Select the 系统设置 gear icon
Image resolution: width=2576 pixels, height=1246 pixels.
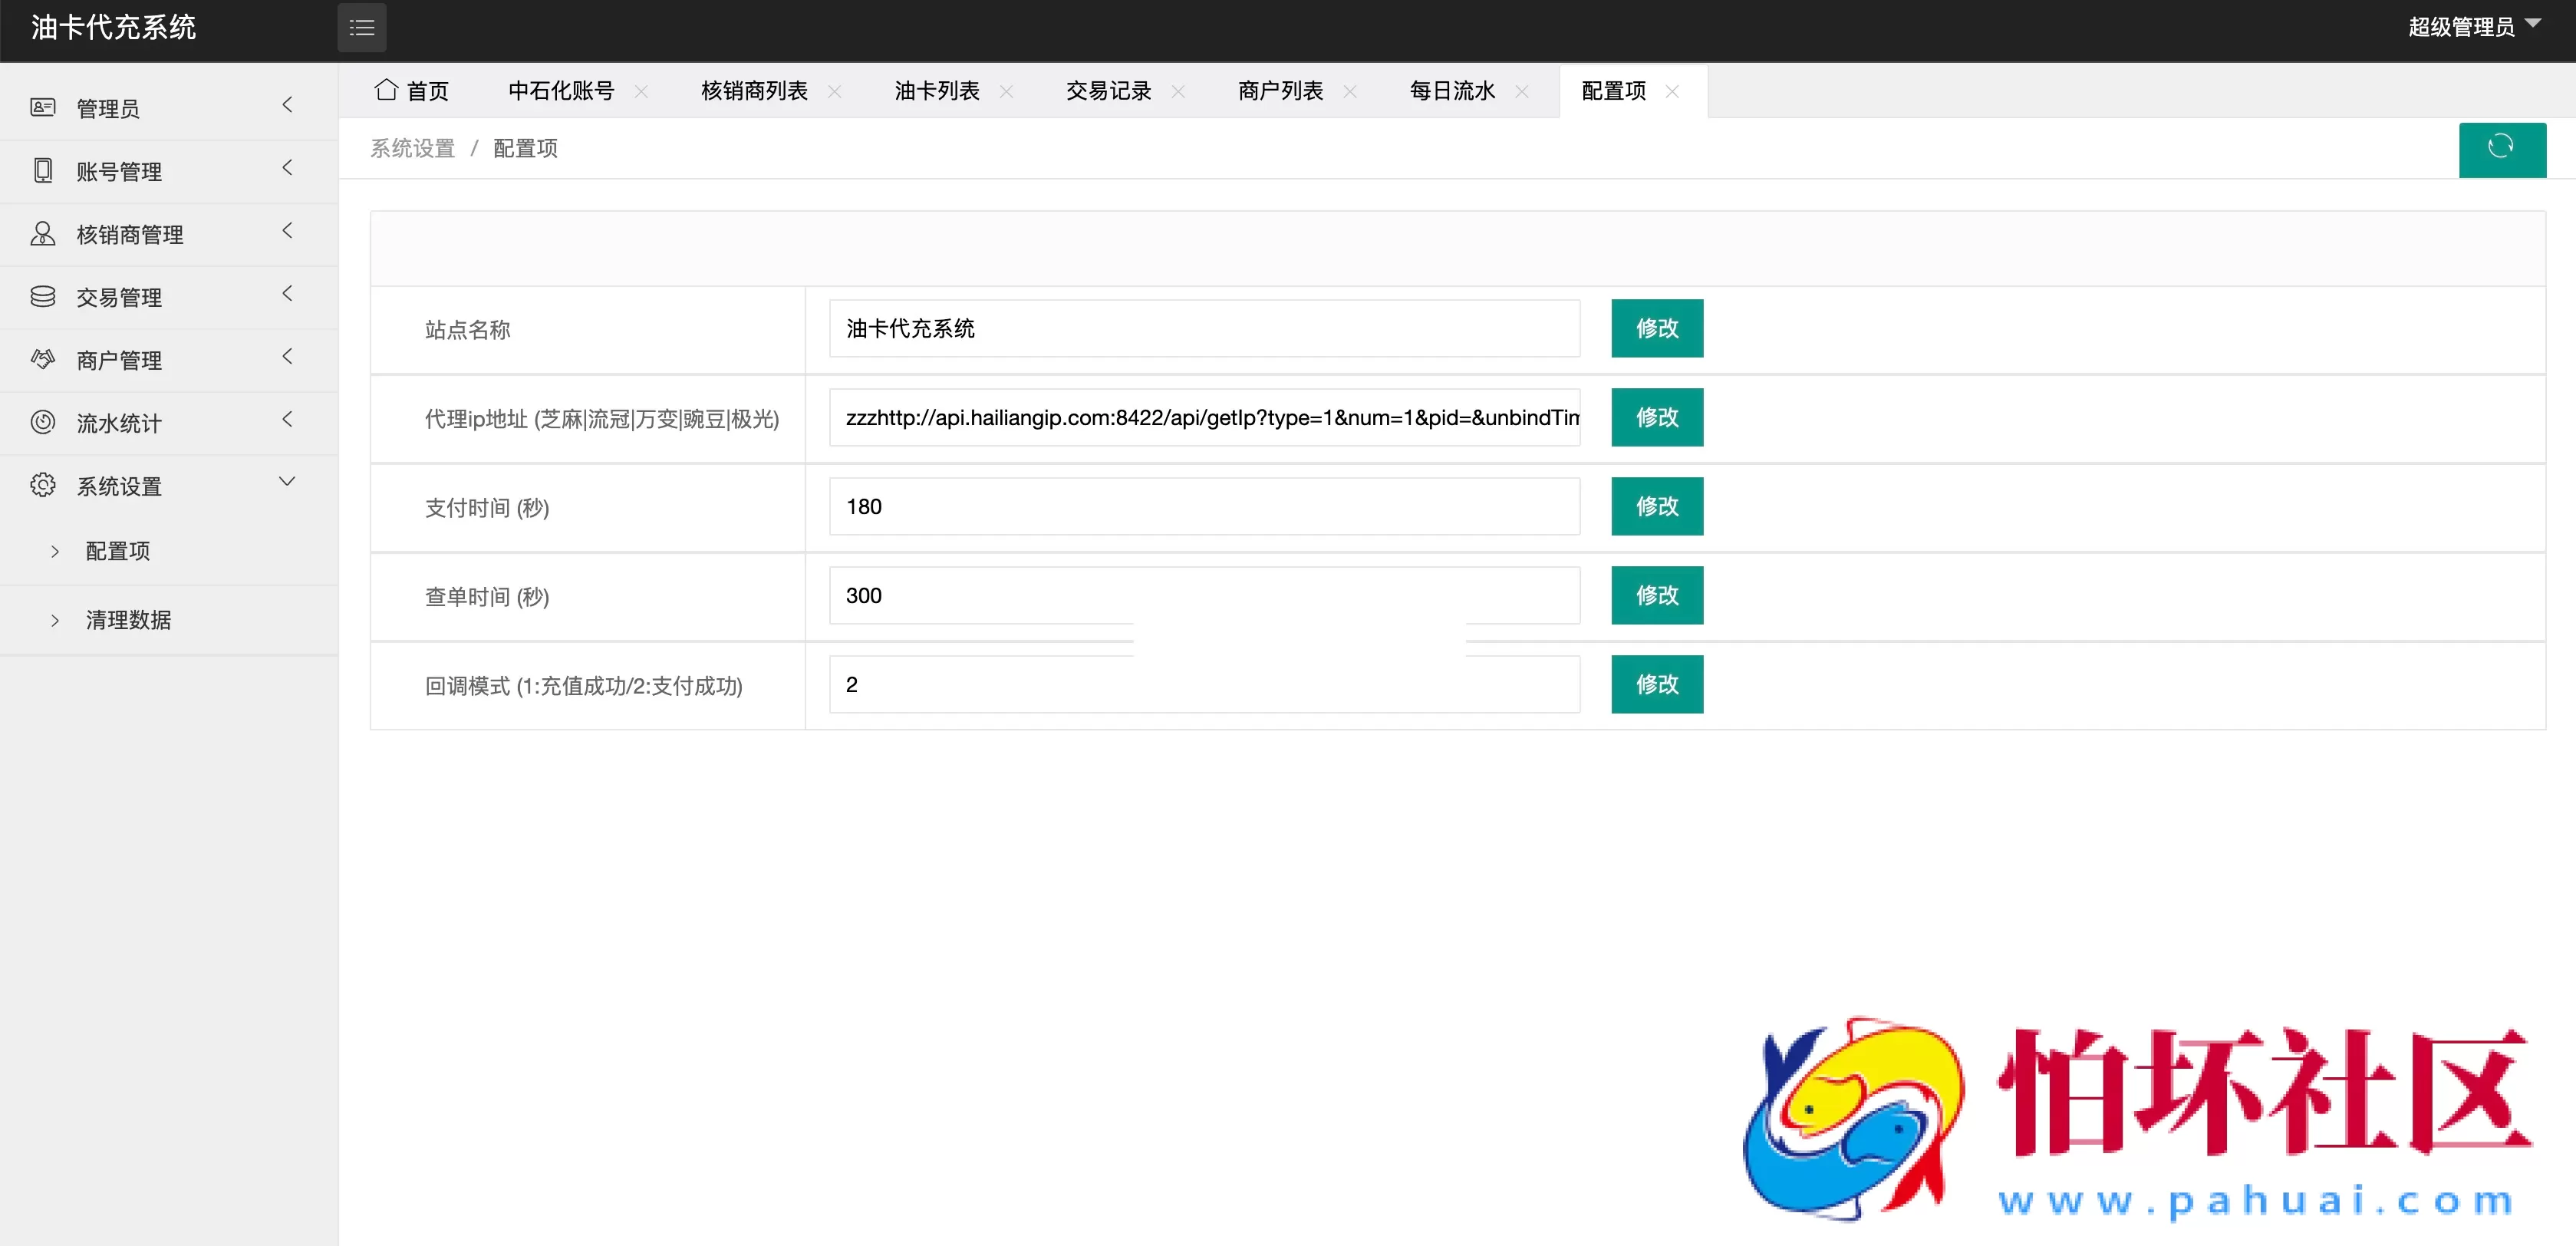[43, 485]
